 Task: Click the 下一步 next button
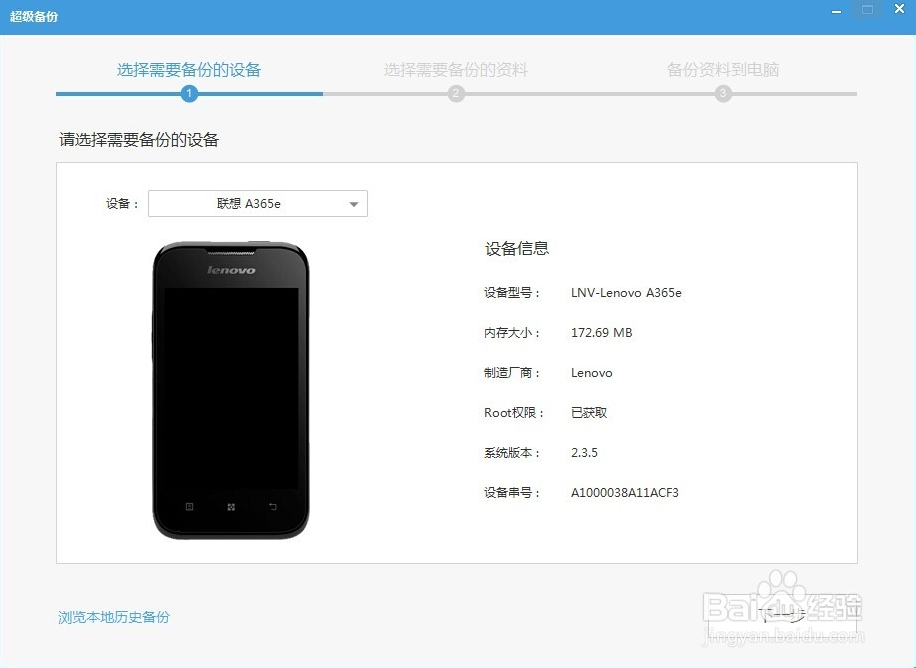(x=782, y=614)
